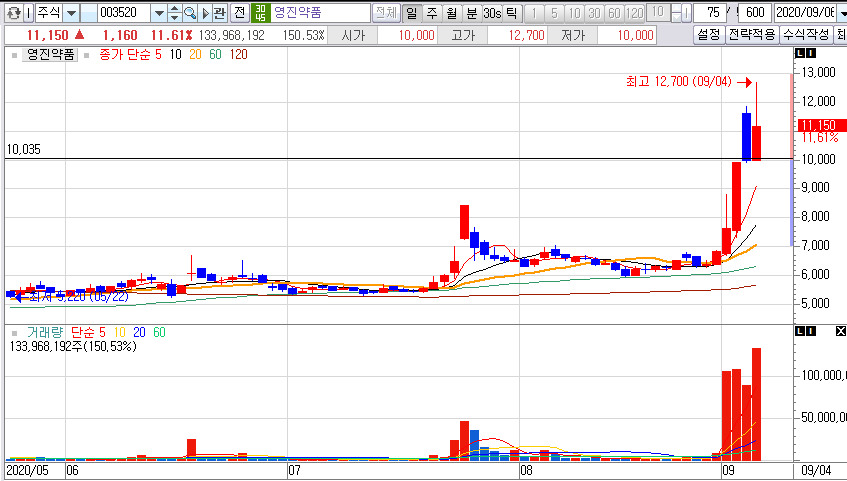Open the 설정 settings button
This screenshot has height=481, width=847.
(709, 36)
